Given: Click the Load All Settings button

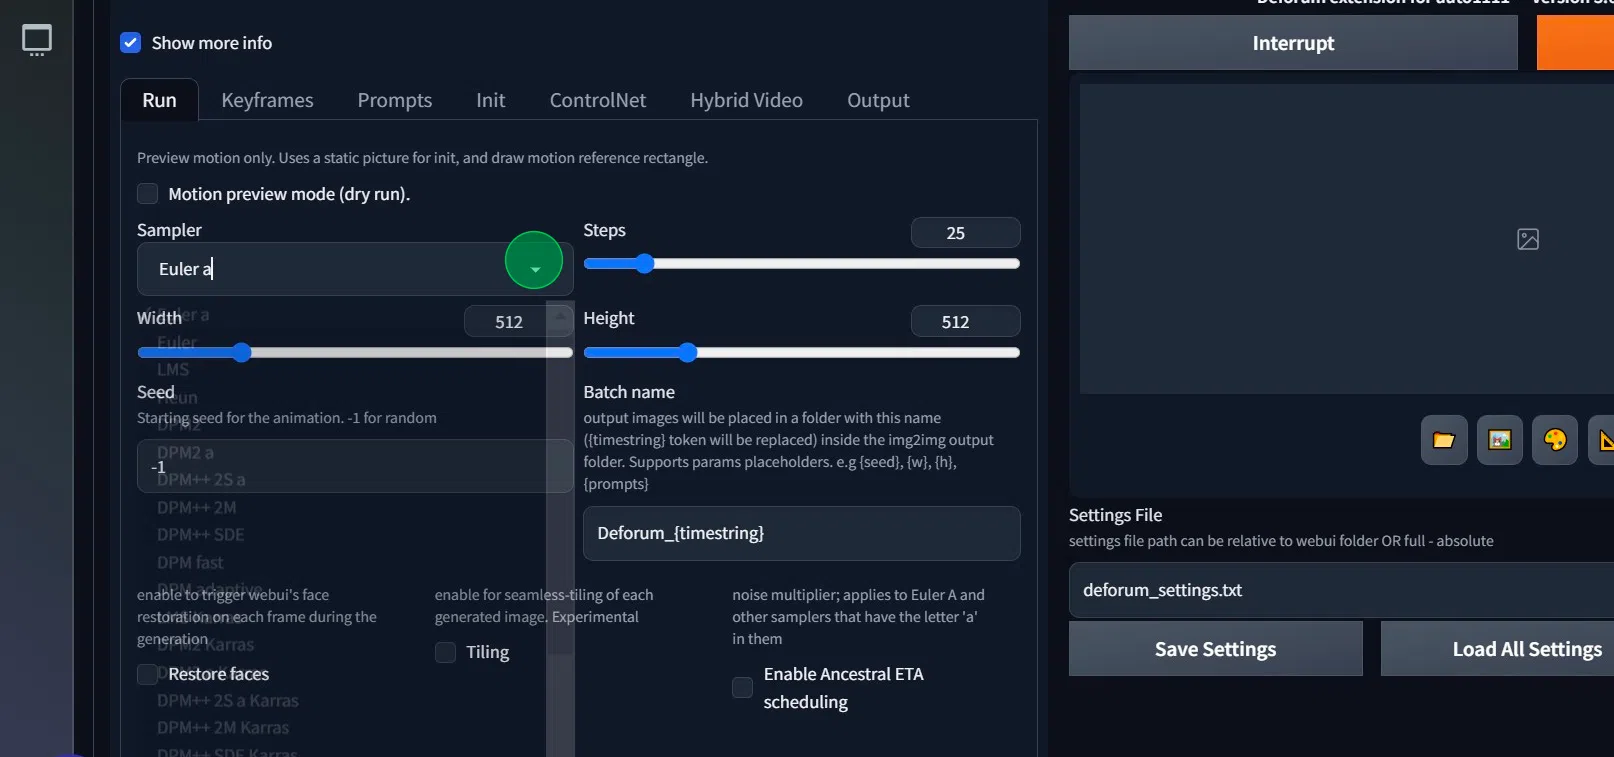Looking at the screenshot, I should coord(1498,649).
